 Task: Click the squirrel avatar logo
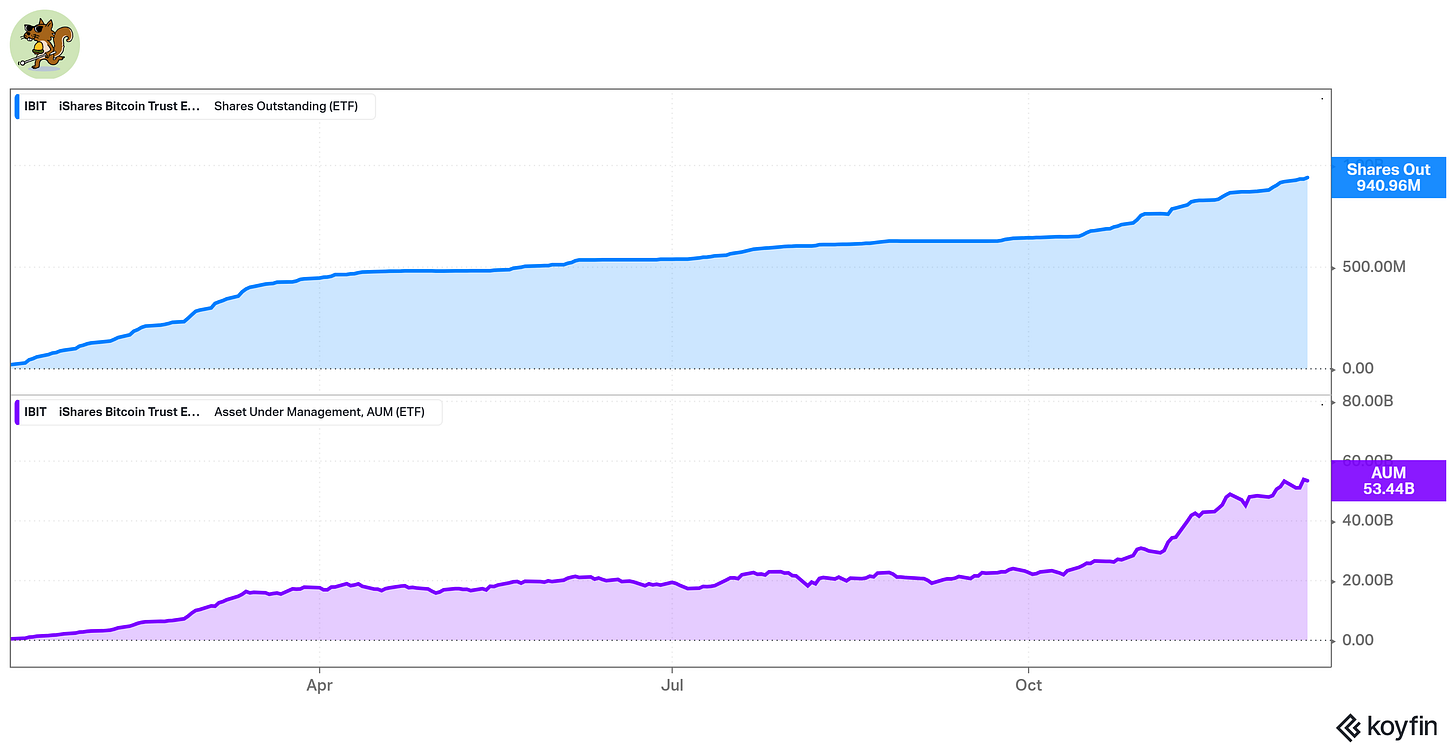pyautogui.click(x=44, y=45)
